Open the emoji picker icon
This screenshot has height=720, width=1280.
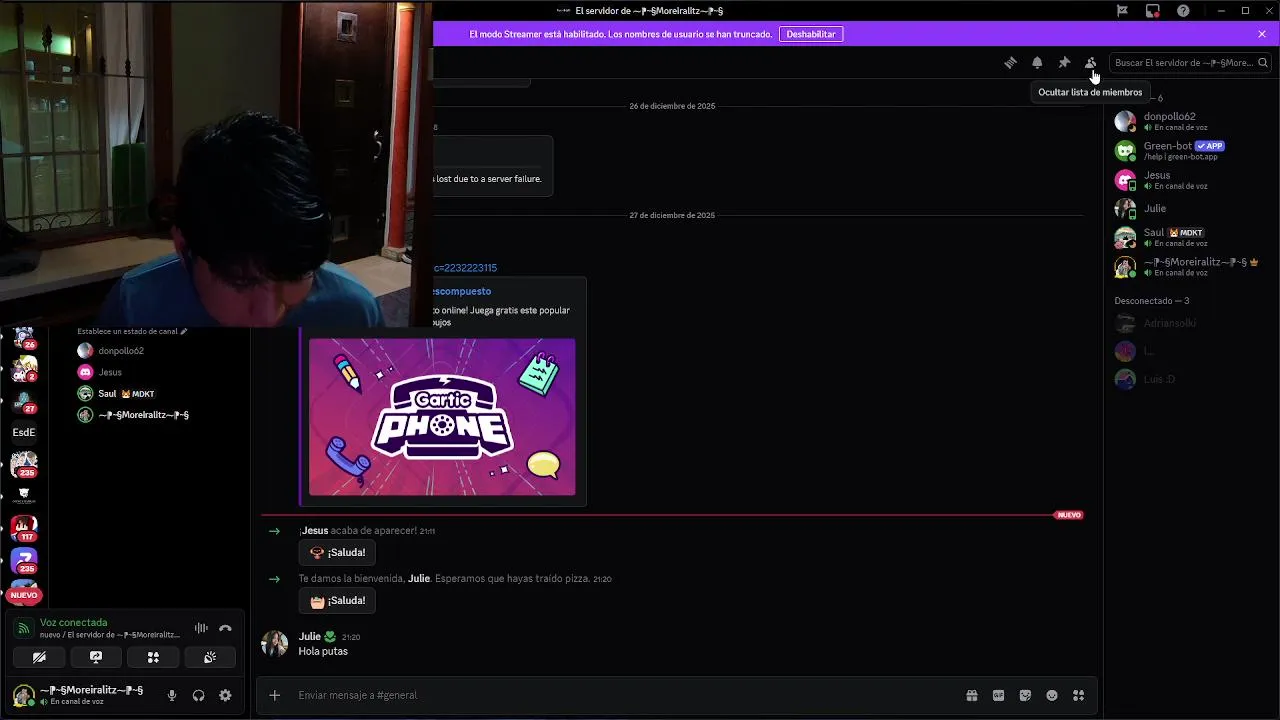(x=1052, y=695)
